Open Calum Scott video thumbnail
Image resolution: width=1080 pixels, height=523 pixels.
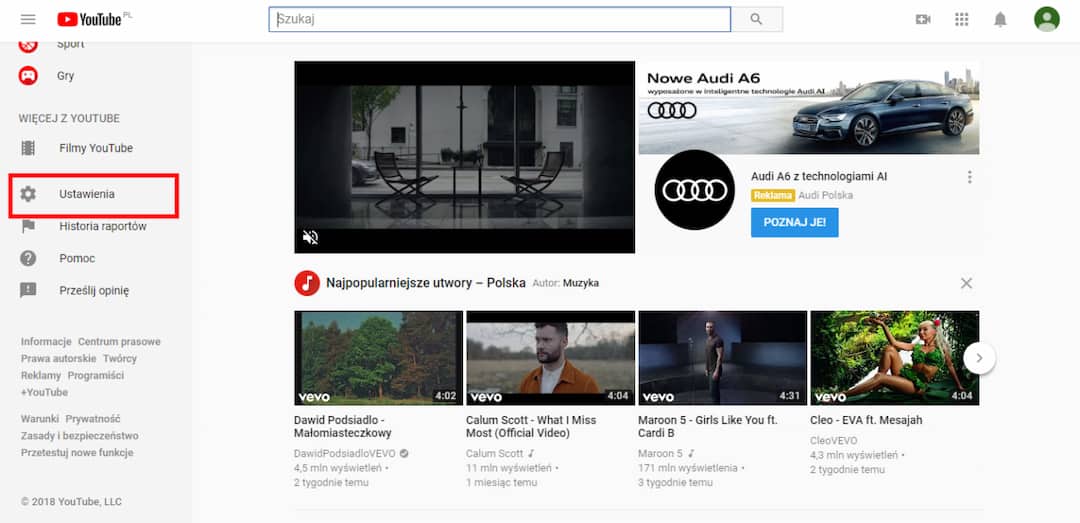(550, 358)
